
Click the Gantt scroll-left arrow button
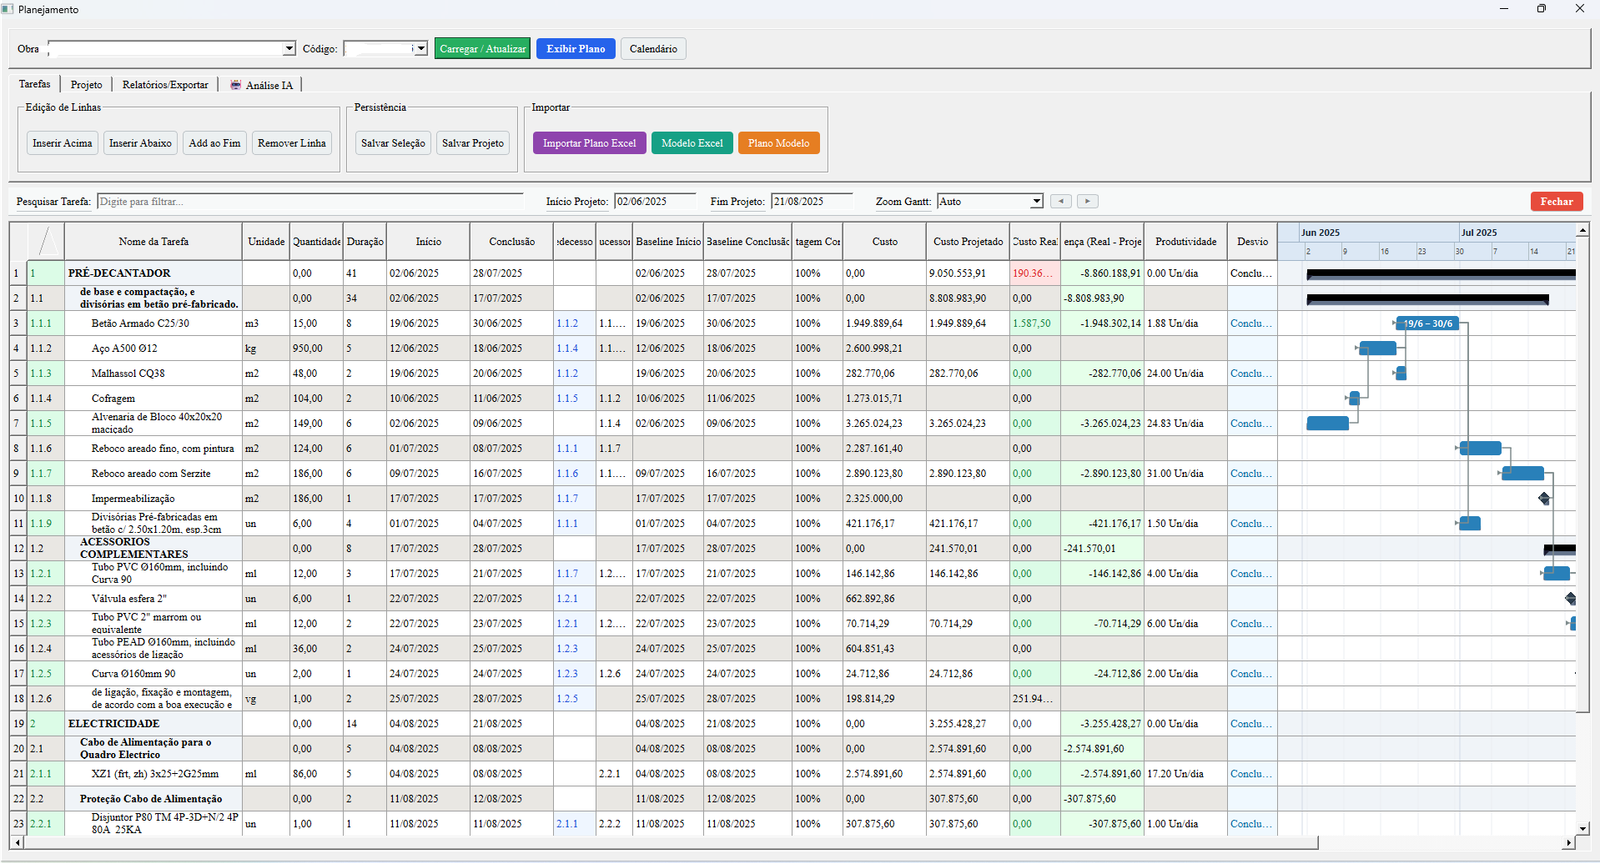coord(1061,201)
